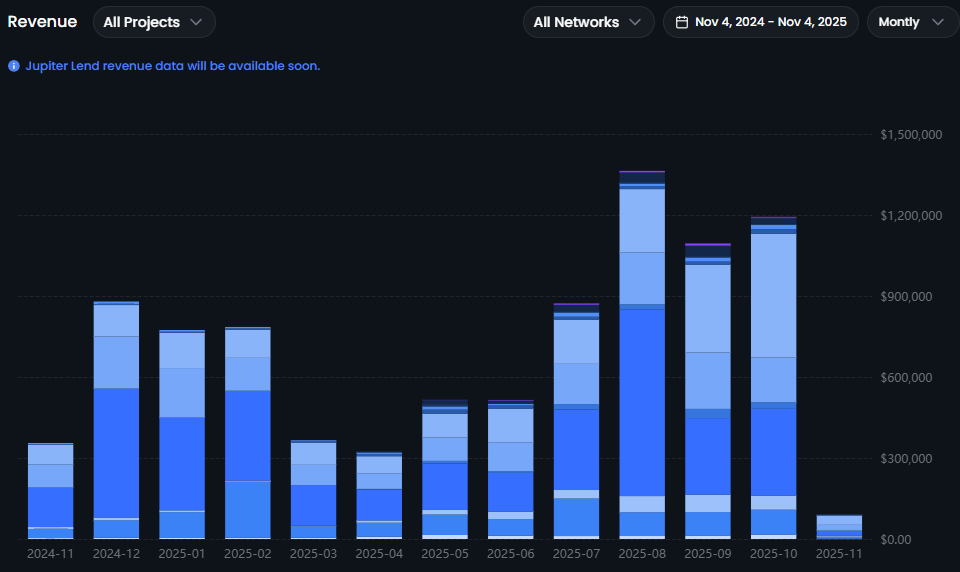Click the calendar icon in date range
This screenshot has width=960, height=572.
[682, 22]
